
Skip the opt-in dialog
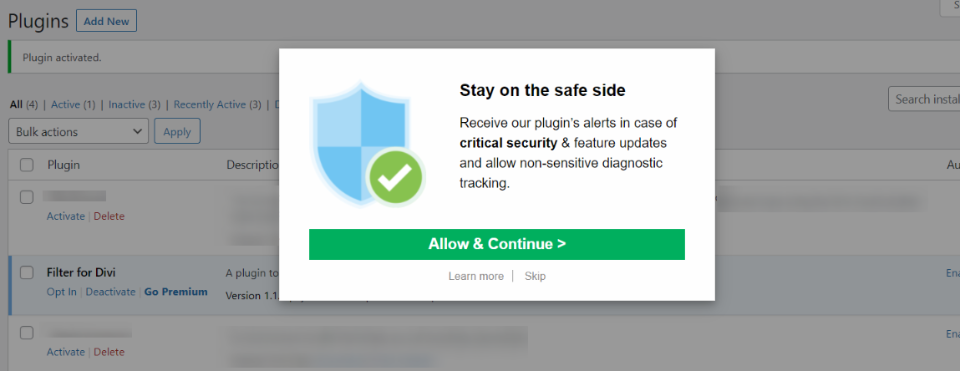coord(535,276)
